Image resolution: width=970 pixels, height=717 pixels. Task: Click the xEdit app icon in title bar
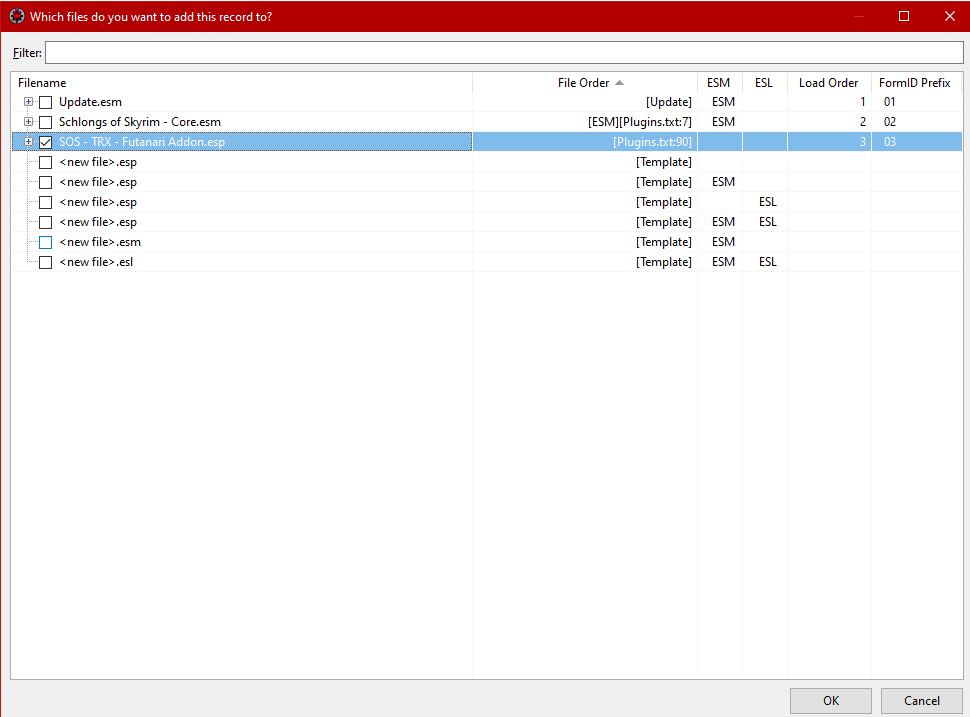click(x=16, y=16)
